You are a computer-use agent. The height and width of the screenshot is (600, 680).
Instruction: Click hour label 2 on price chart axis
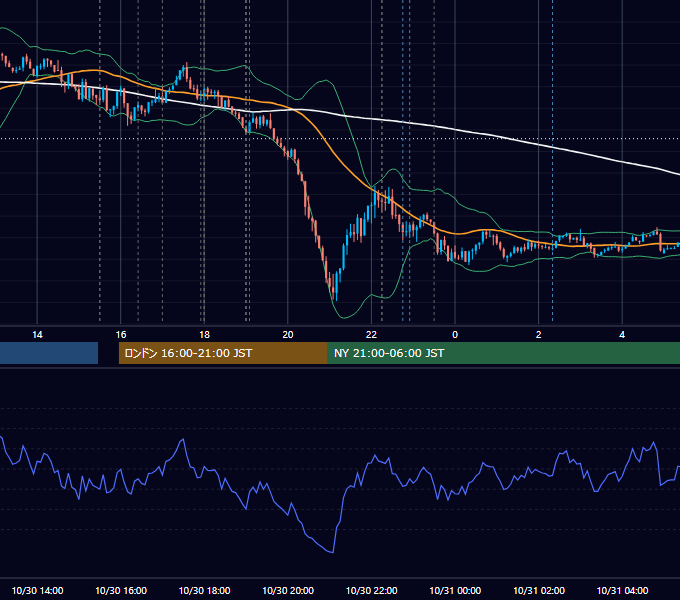coord(539,335)
